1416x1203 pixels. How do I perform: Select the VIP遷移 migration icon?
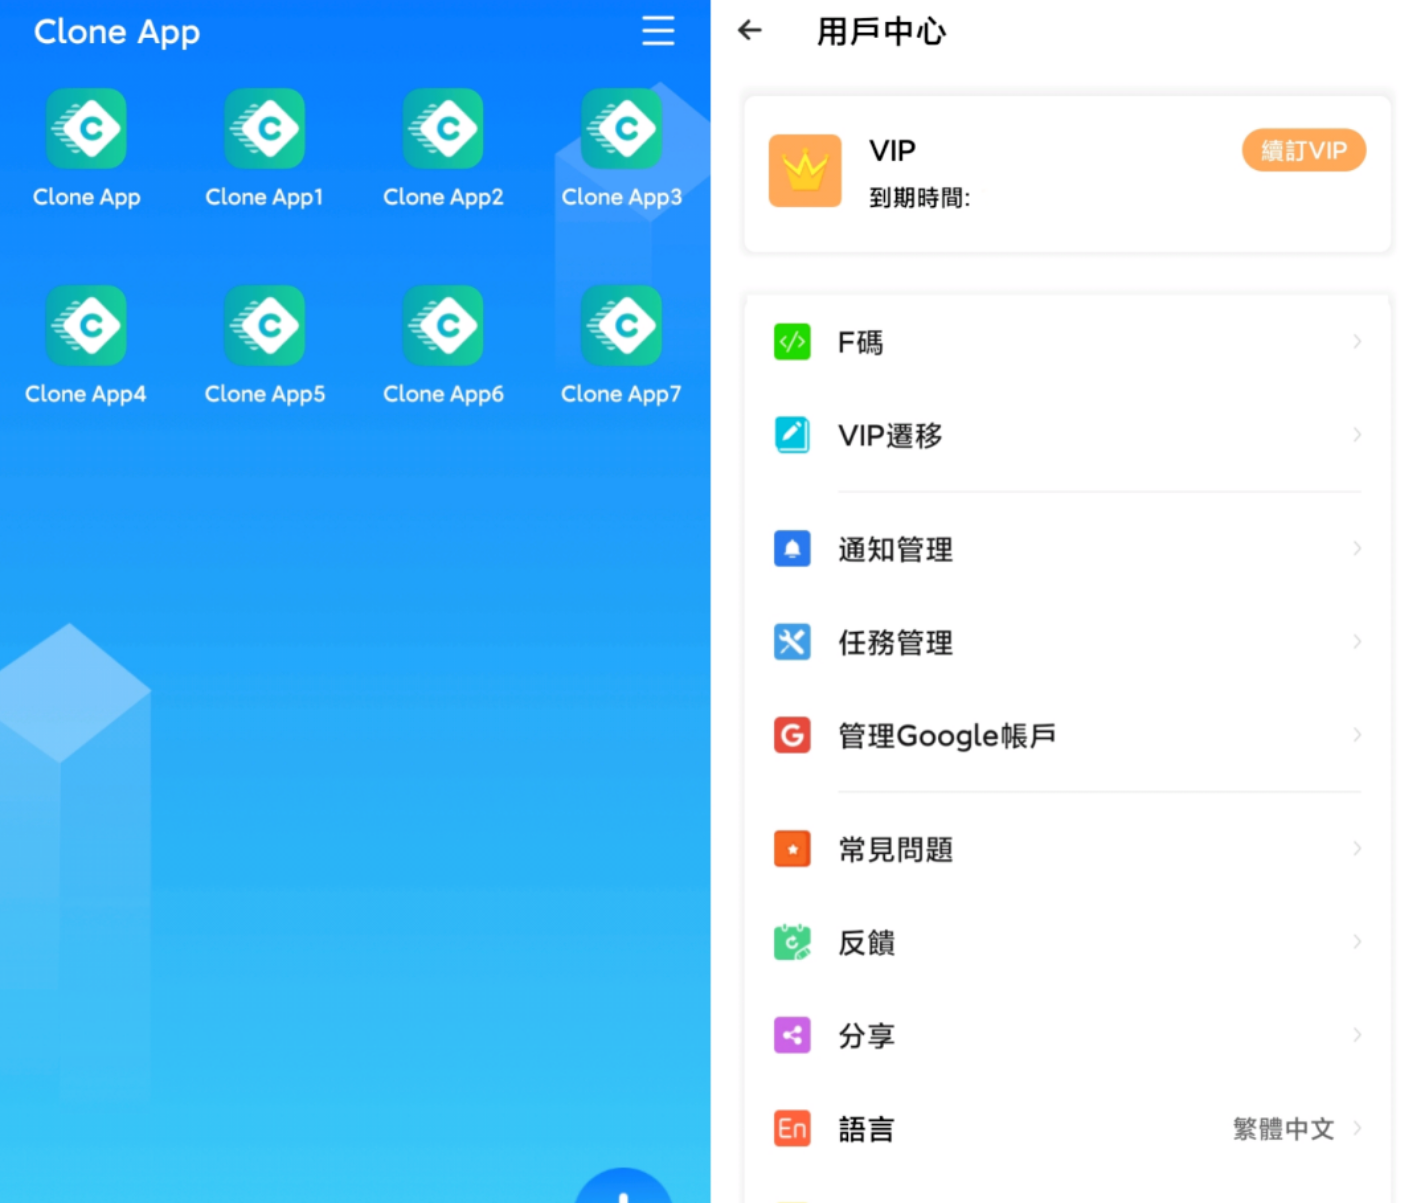793,436
